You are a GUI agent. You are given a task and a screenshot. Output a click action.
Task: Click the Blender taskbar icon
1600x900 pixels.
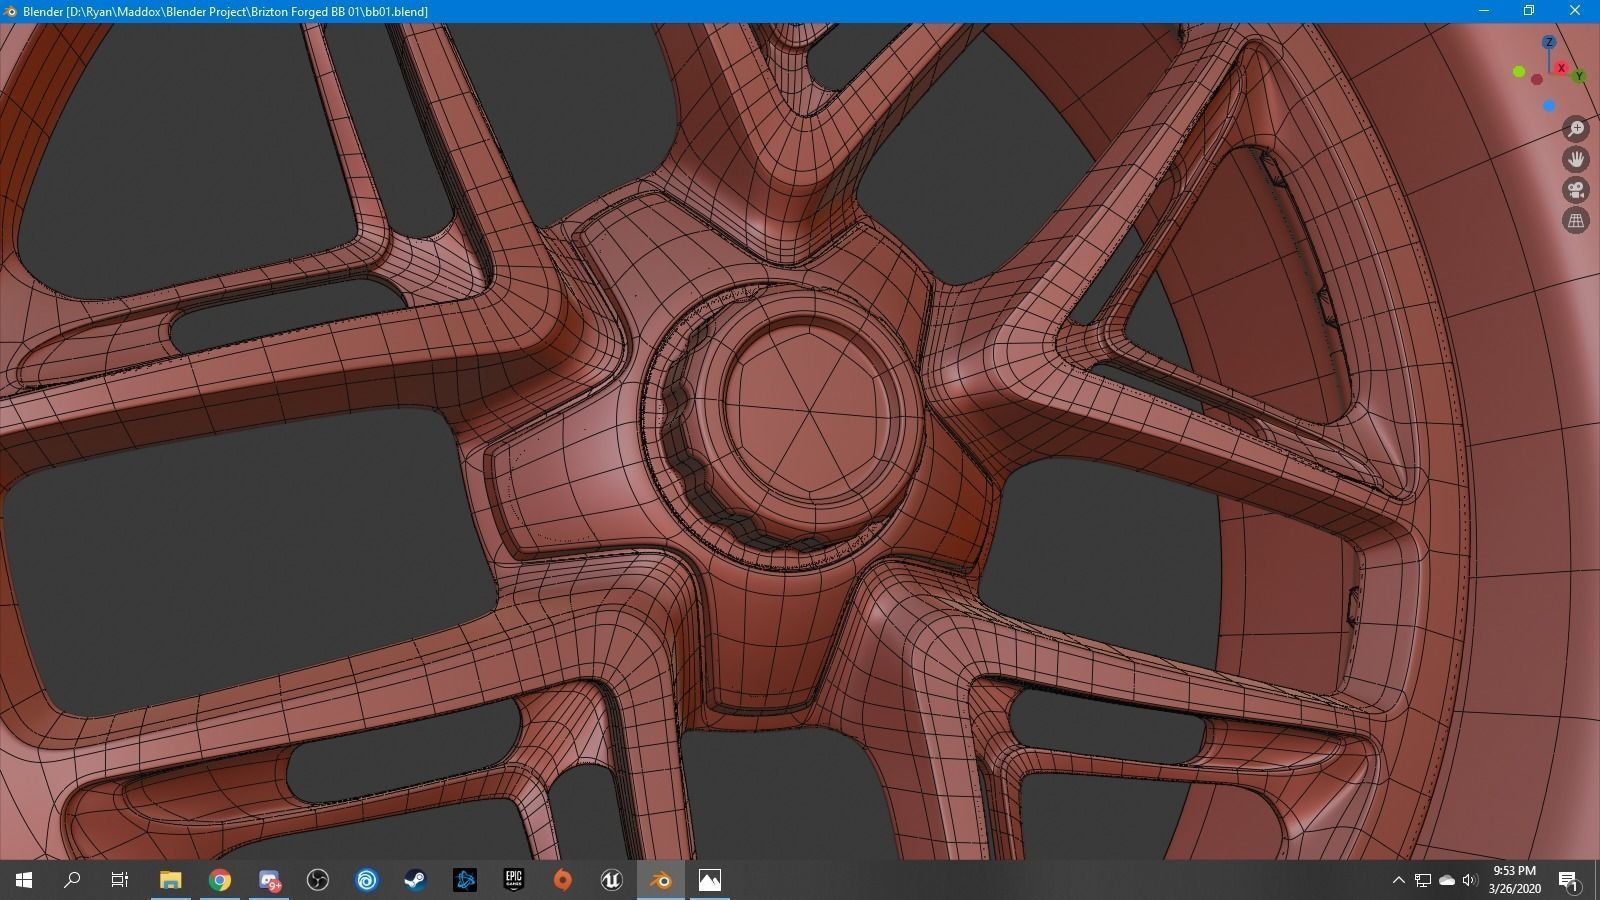(661, 880)
